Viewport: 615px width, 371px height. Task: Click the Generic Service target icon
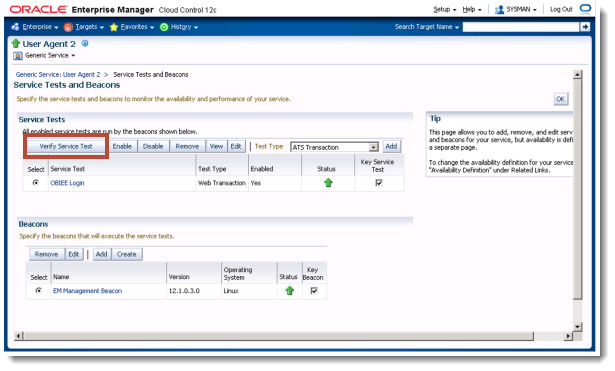pyautogui.click(x=17, y=56)
